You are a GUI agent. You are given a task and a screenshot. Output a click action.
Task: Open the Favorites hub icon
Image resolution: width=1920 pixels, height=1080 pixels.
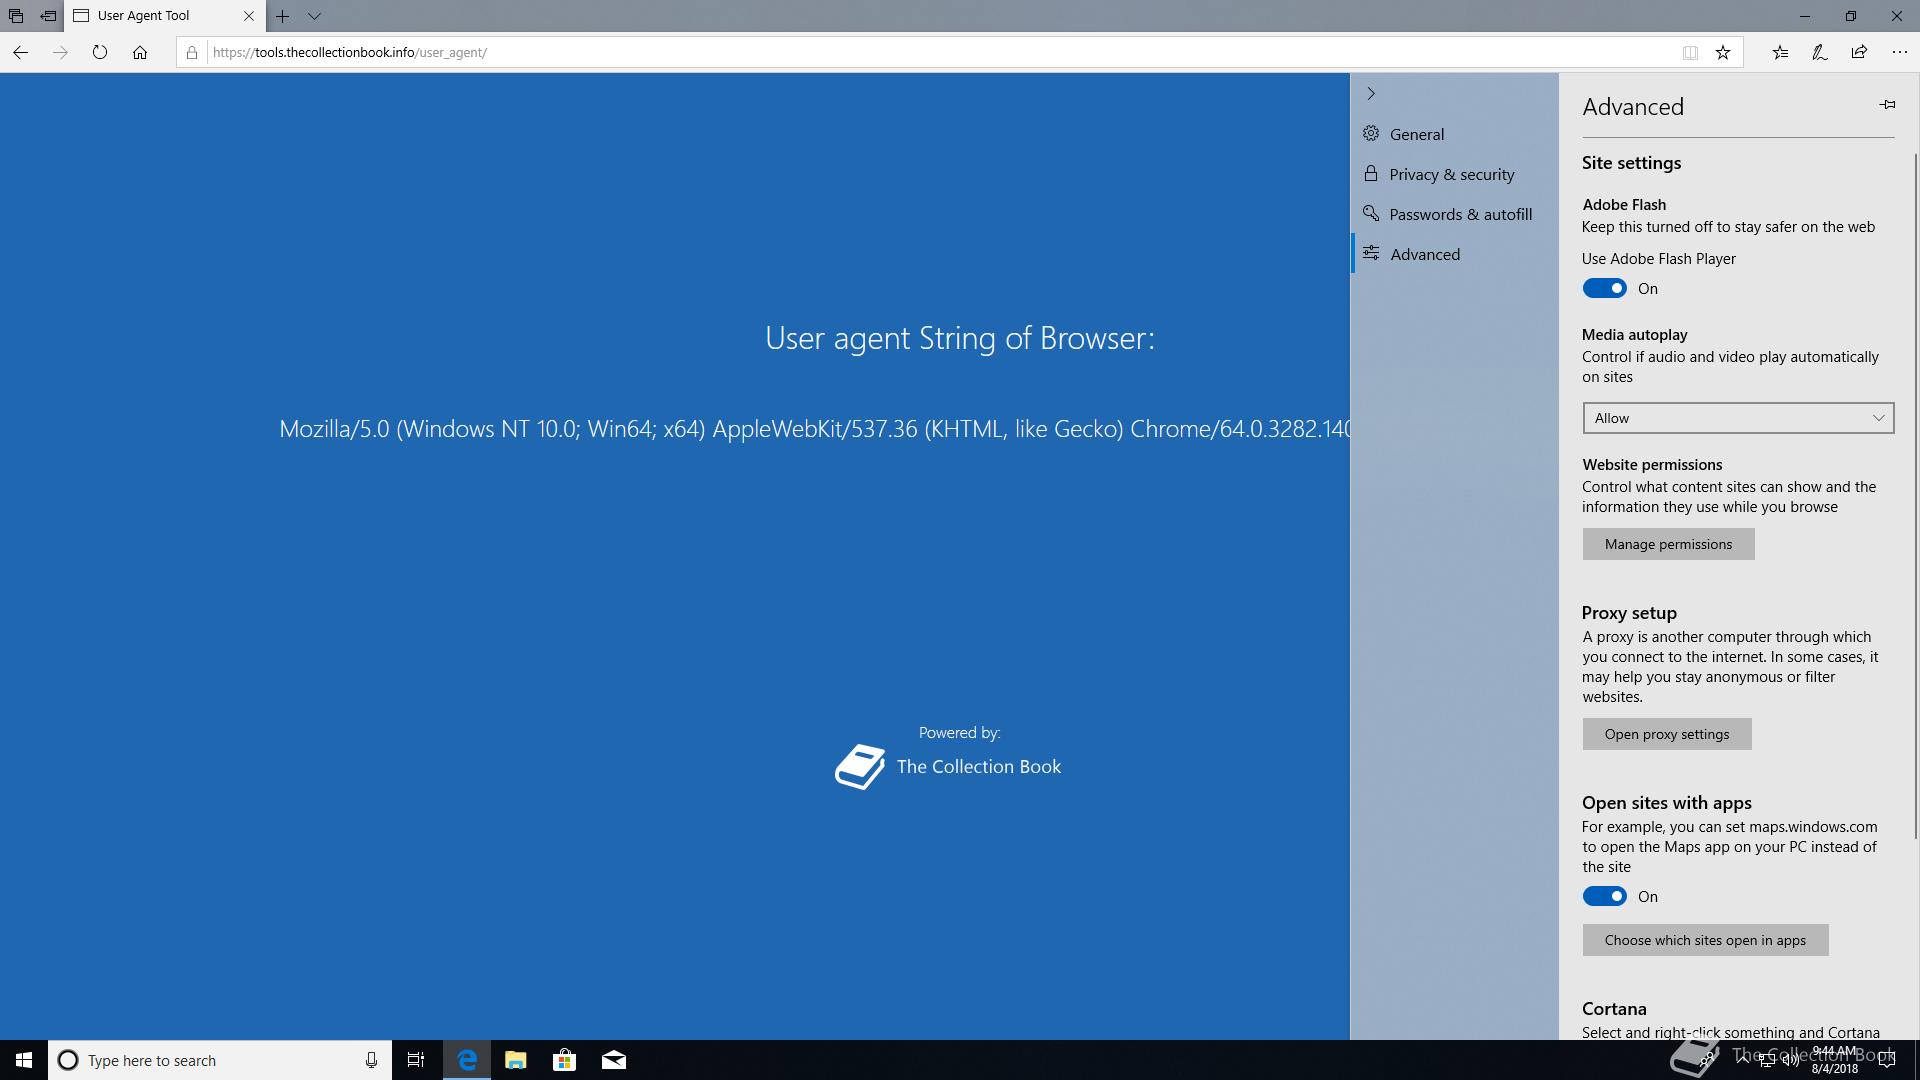(1780, 52)
